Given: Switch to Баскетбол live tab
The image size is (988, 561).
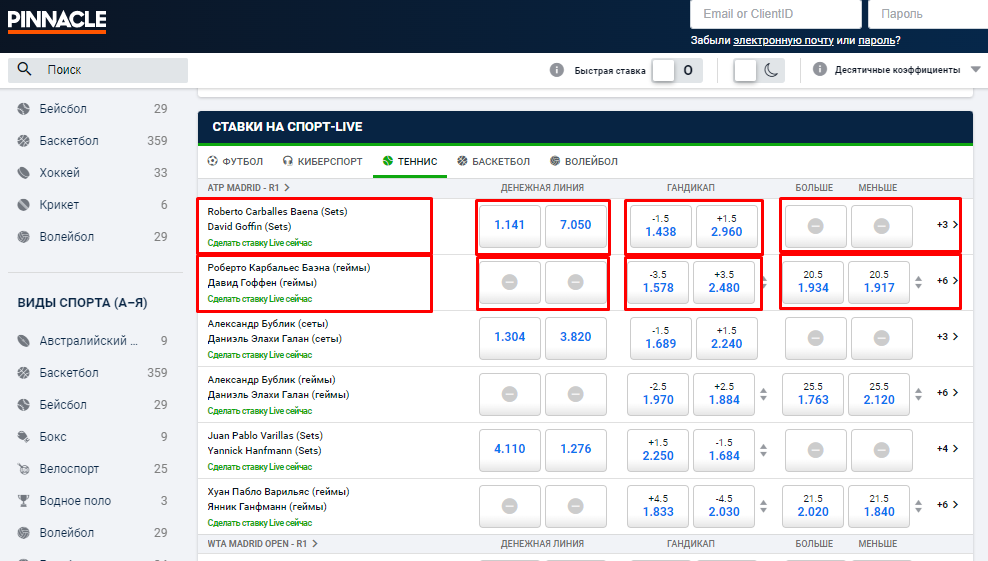Looking at the screenshot, I should coord(493,161).
